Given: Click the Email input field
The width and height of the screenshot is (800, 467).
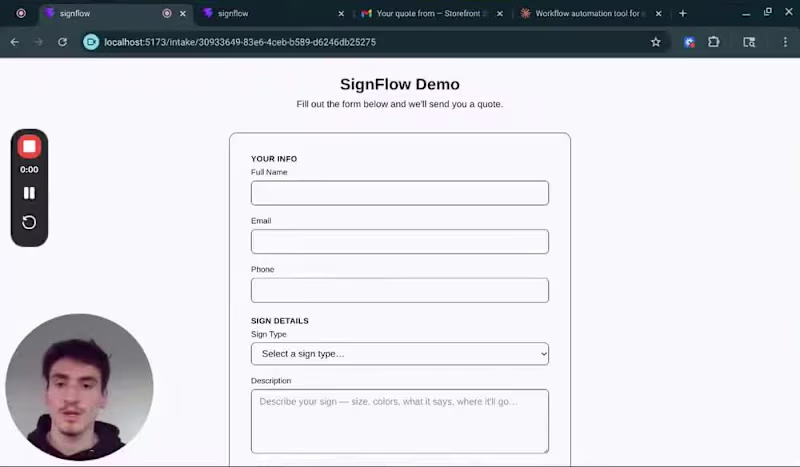Looking at the screenshot, I should pos(399,241).
